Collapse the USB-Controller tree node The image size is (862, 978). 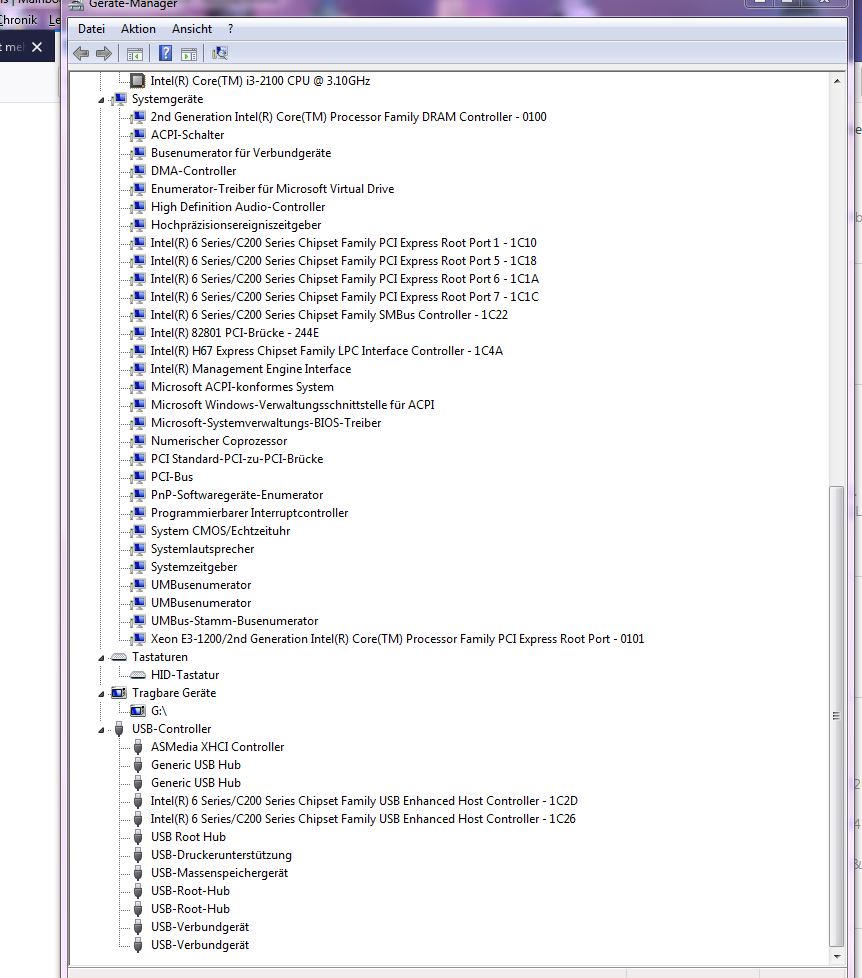pos(101,730)
